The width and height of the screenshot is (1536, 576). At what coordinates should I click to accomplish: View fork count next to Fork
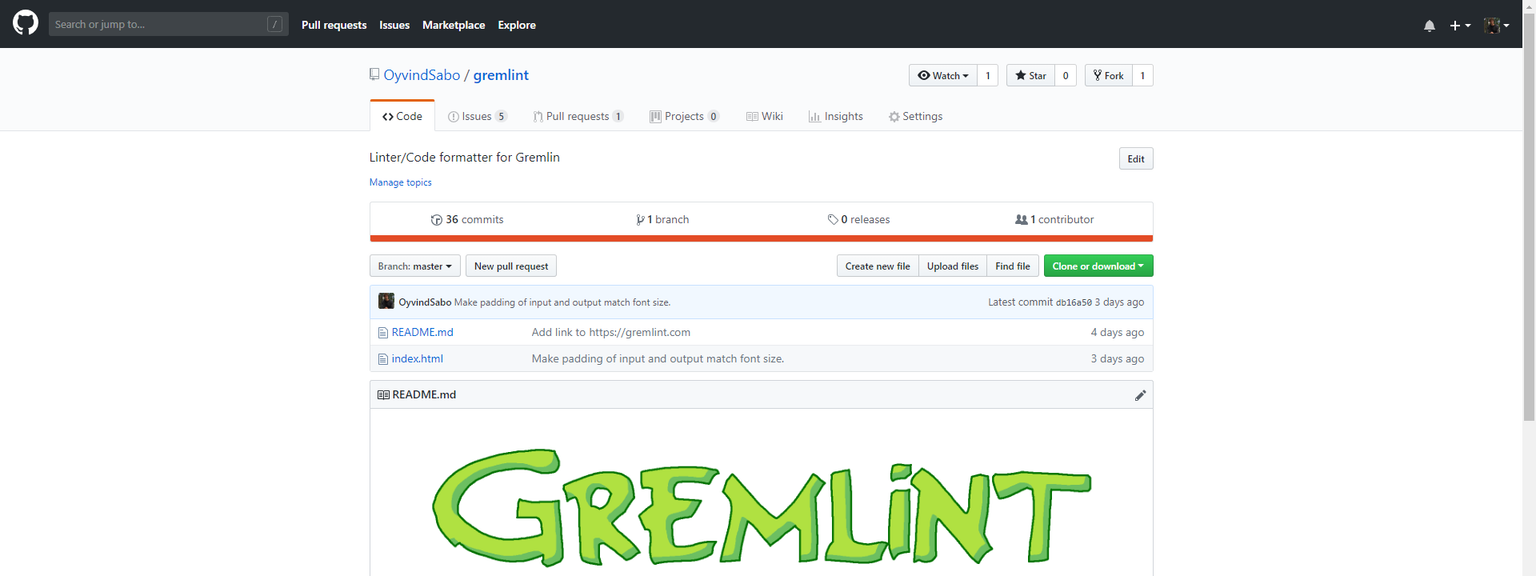pyautogui.click(x=1143, y=75)
